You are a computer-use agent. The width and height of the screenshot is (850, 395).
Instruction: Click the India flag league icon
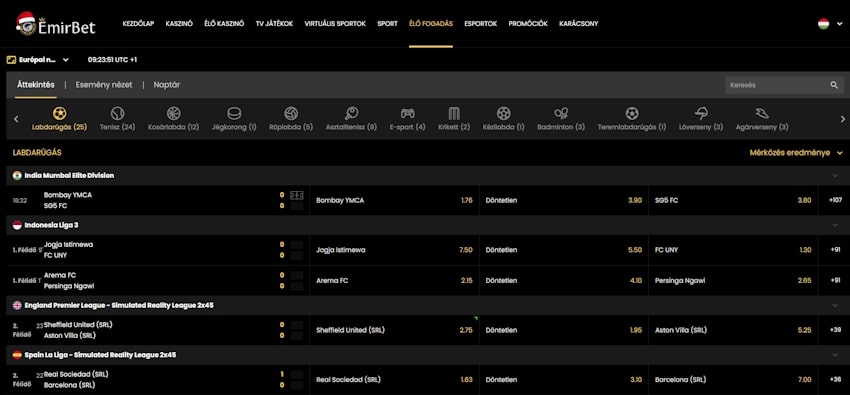tap(17, 176)
